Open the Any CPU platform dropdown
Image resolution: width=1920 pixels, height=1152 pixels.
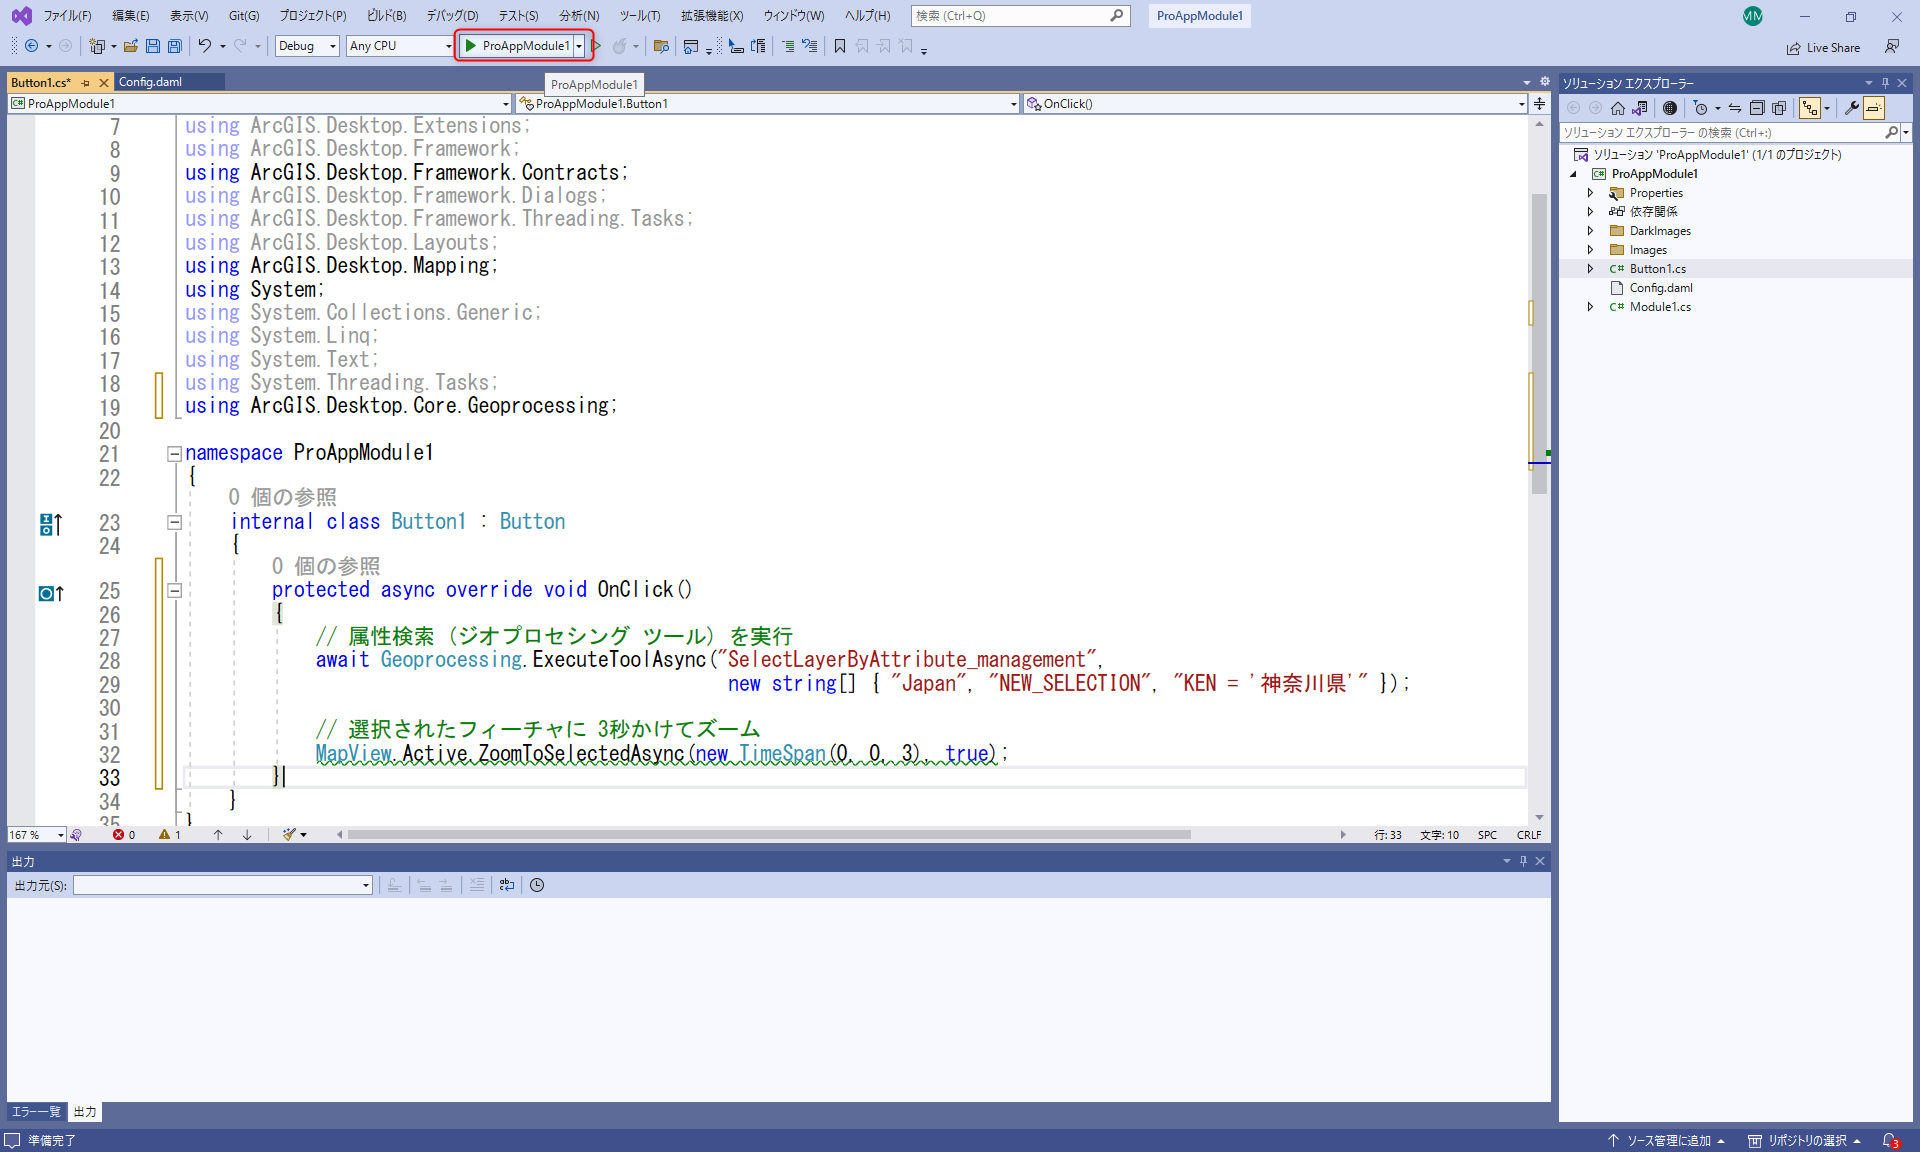click(x=400, y=46)
